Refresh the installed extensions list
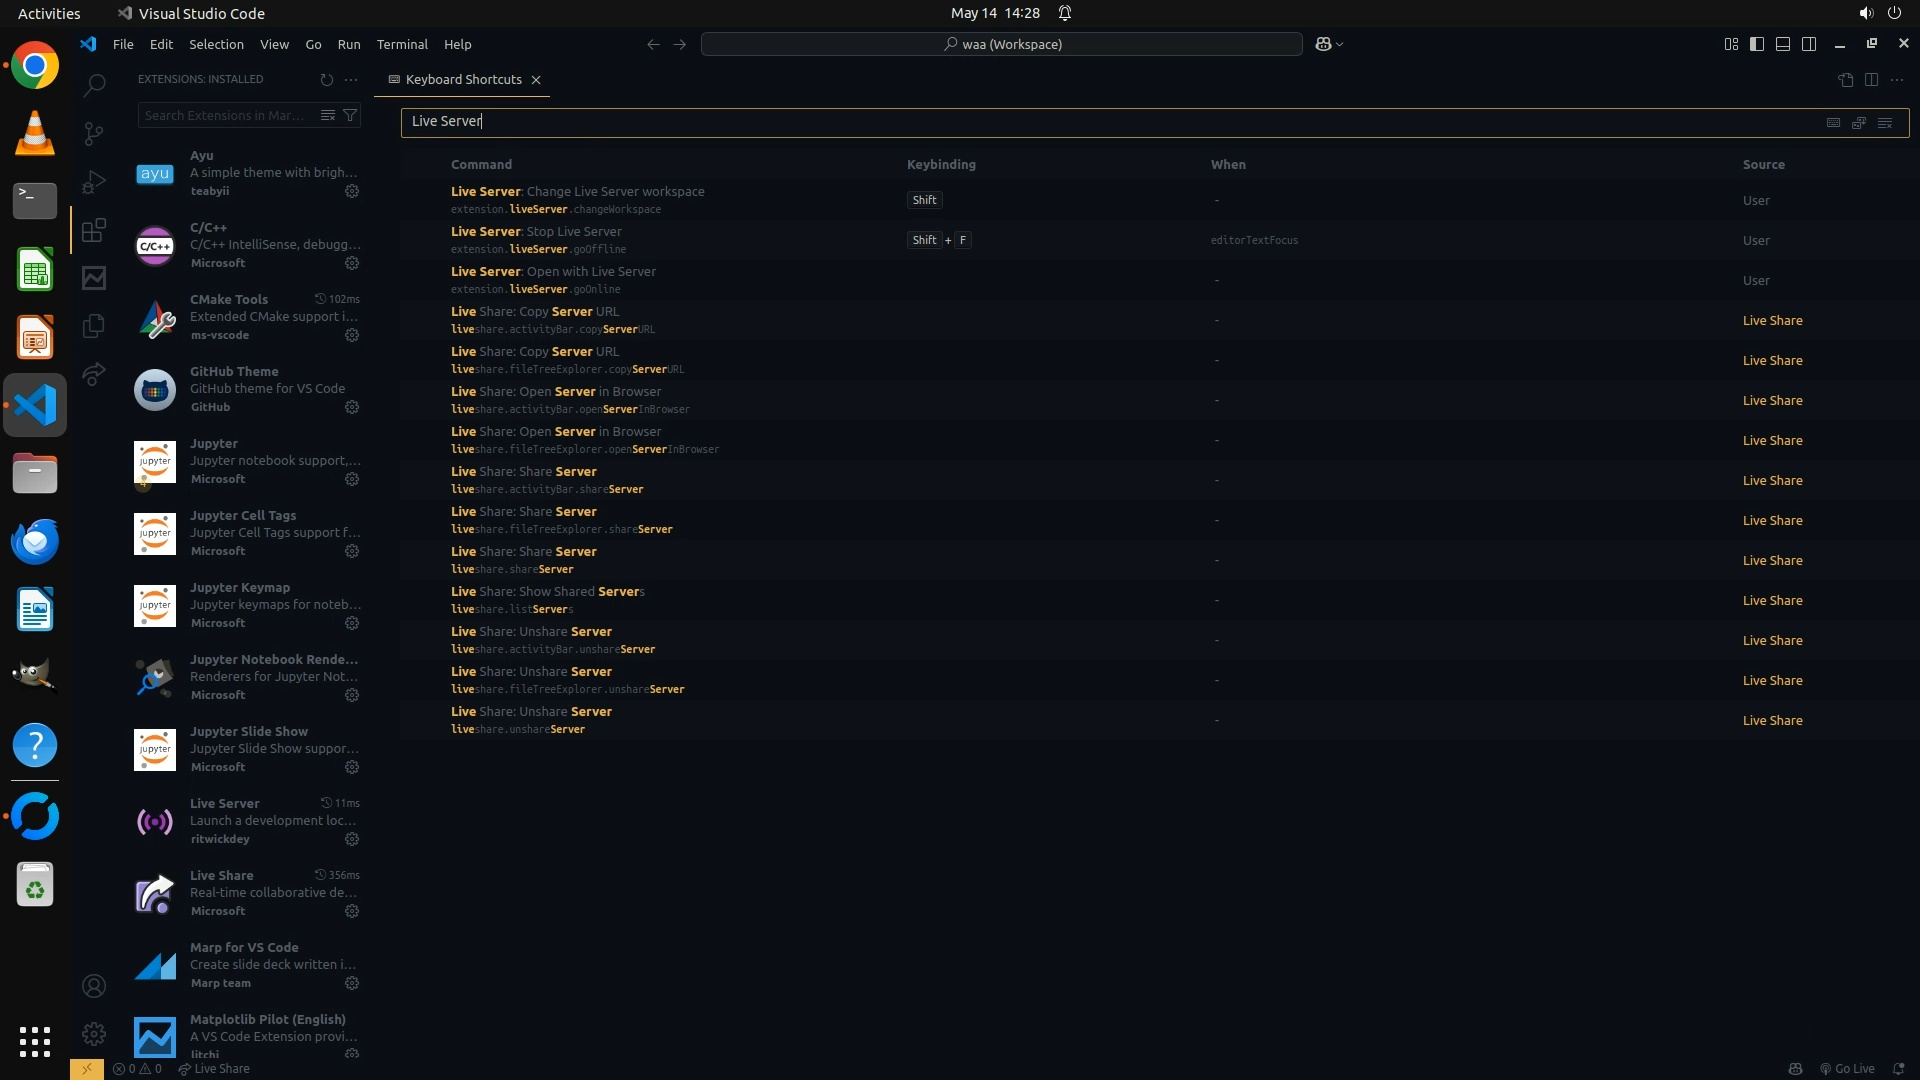 pyautogui.click(x=326, y=80)
